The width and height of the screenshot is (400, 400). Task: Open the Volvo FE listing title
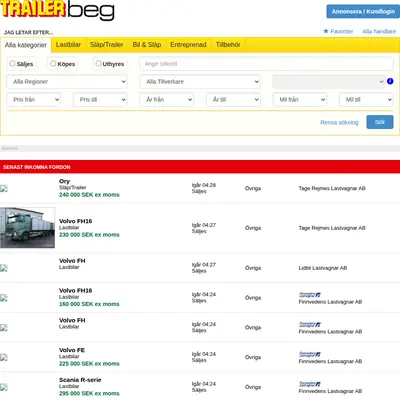(72, 350)
